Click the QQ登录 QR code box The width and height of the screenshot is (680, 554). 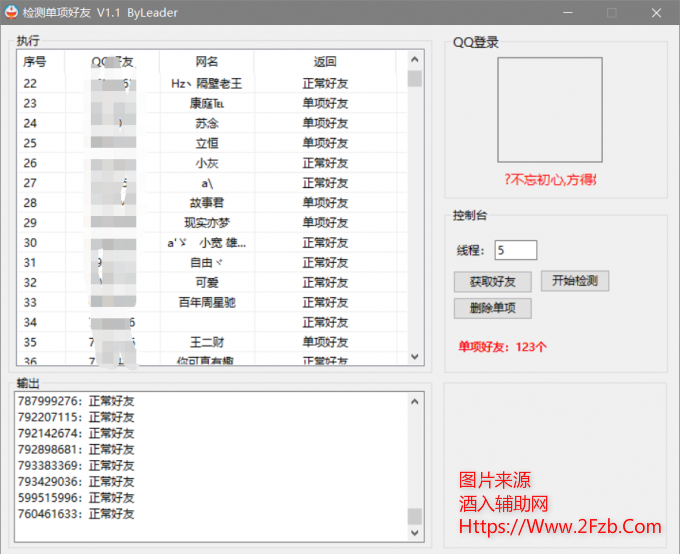[x=550, y=110]
